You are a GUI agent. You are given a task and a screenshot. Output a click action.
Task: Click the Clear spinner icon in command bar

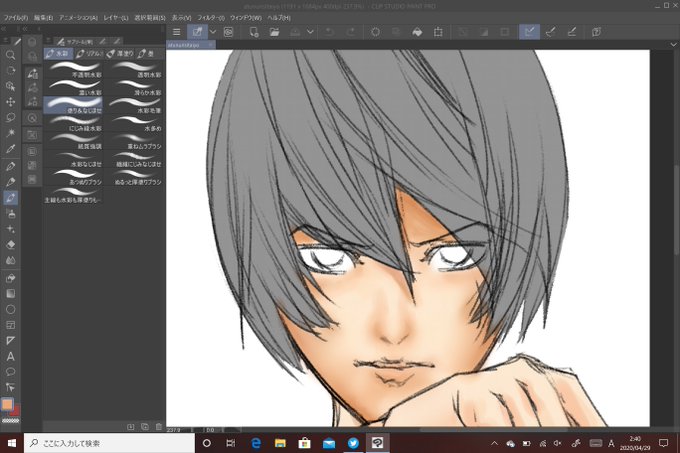tap(375, 32)
